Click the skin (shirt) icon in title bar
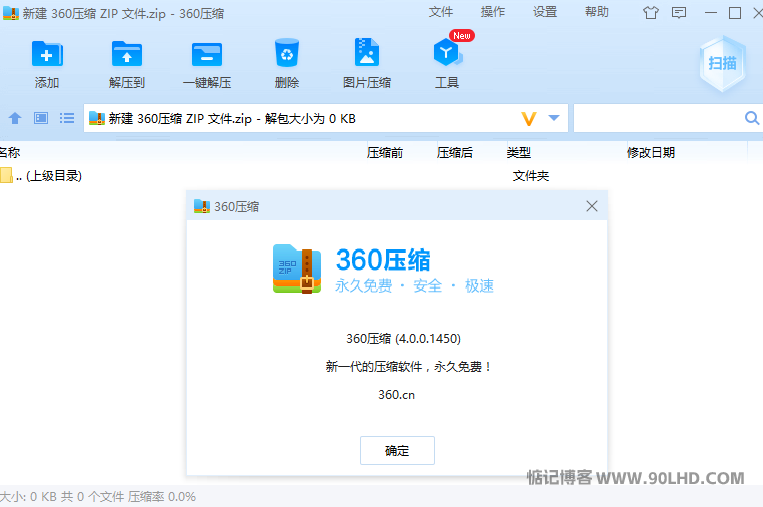 pyautogui.click(x=651, y=13)
